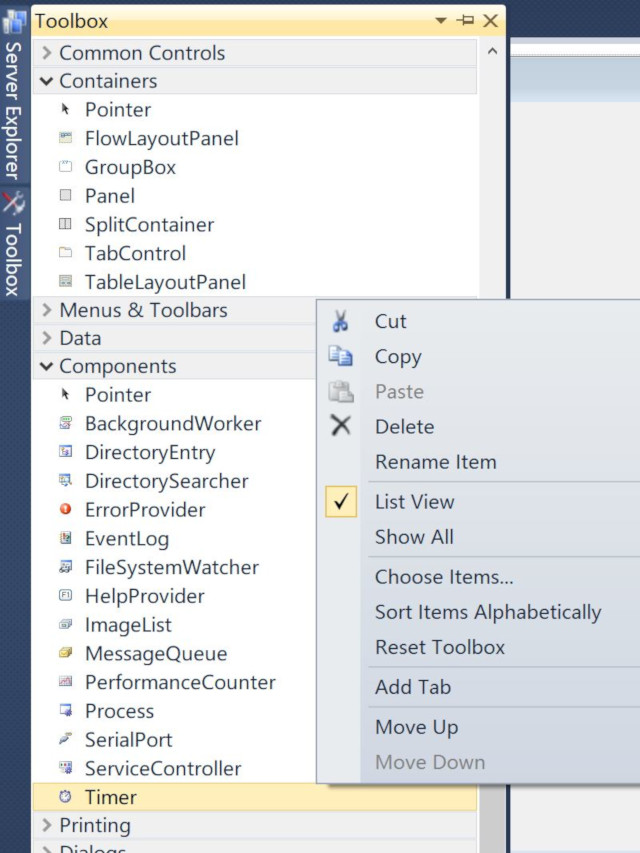Click Sort Items Alphabetically
Image resolution: width=640 pixels, height=853 pixels.
click(487, 612)
